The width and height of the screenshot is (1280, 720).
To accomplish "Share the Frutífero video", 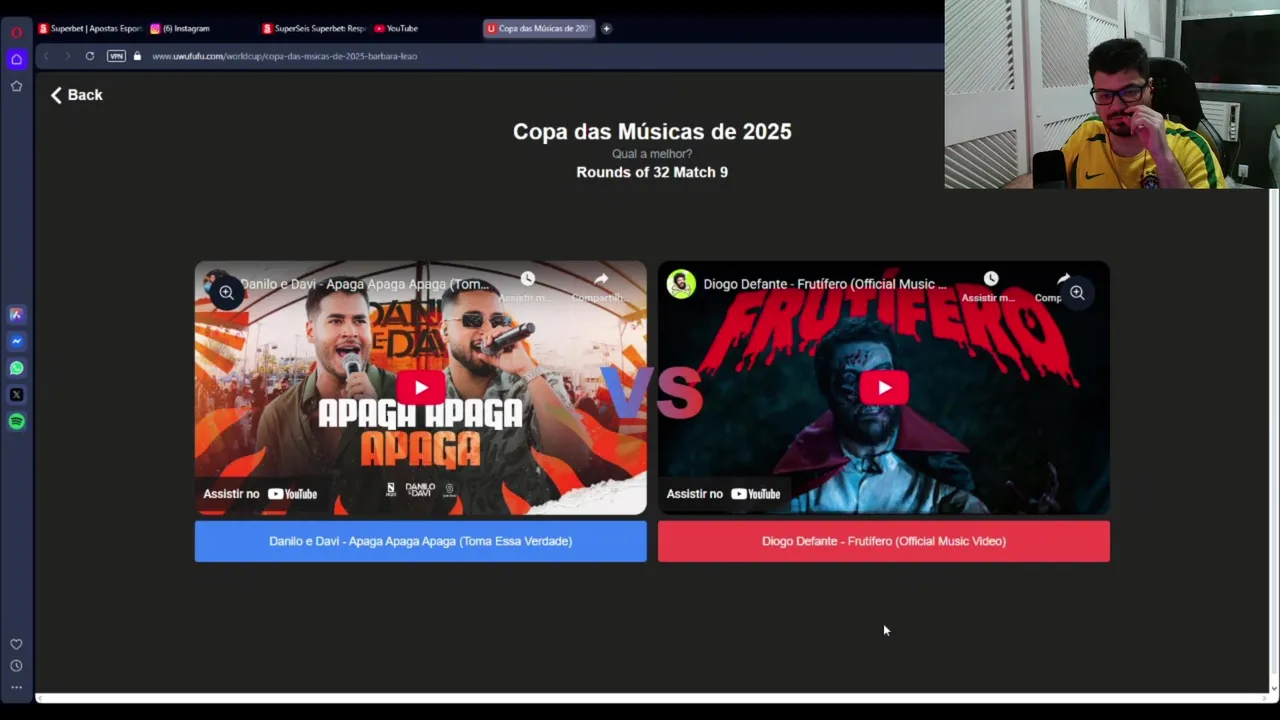I will click(1055, 286).
